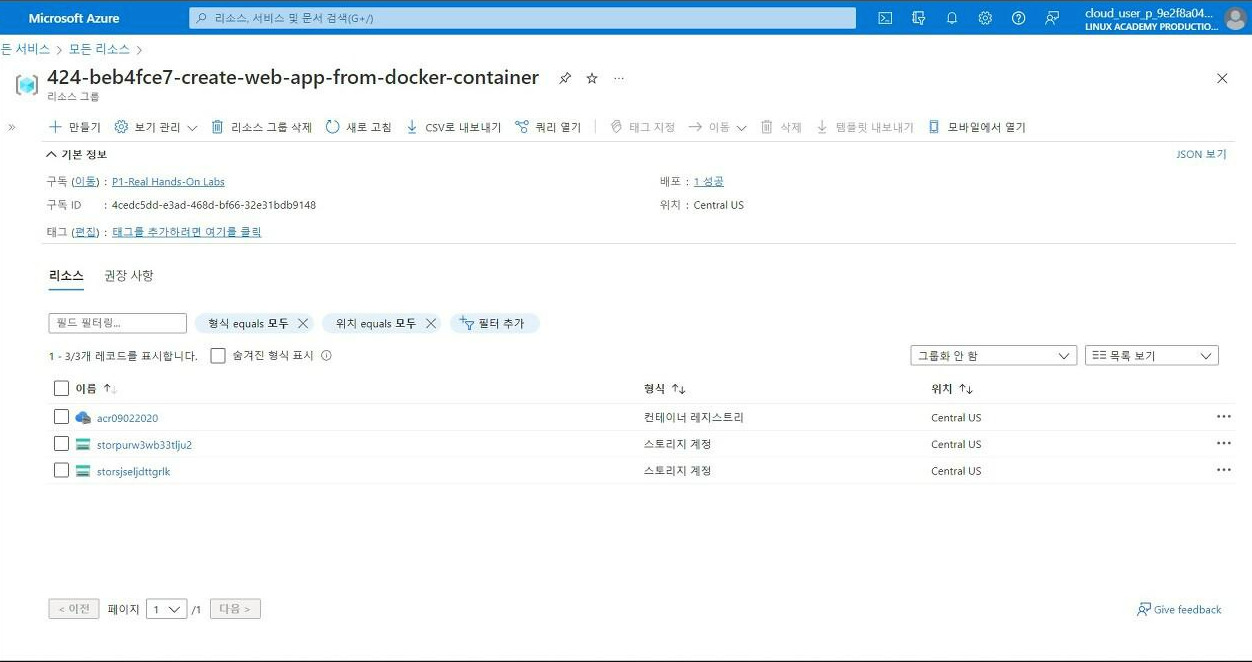Image resolution: width=1252 pixels, height=662 pixels.
Task: Select the 리소스 tab
Action: point(66,276)
